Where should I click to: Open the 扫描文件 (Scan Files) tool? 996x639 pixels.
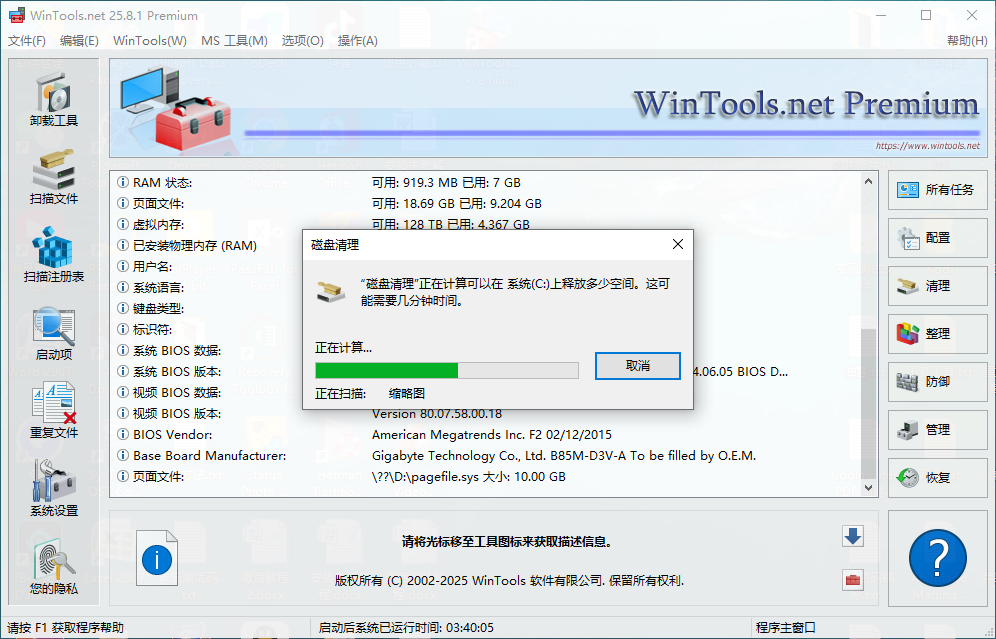(53, 170)
